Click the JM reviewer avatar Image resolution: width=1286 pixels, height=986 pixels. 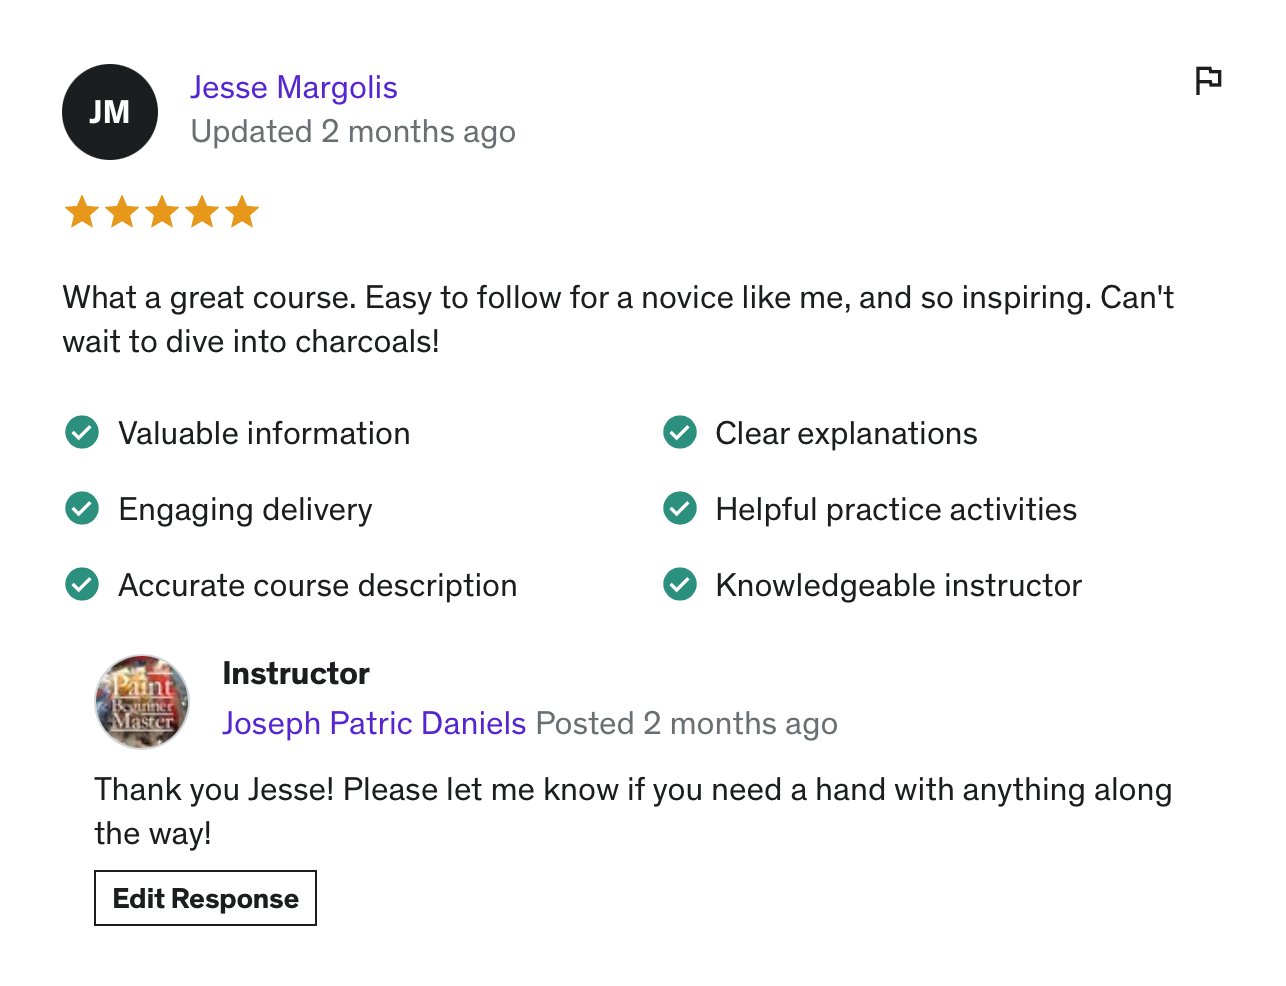(110, 112)
